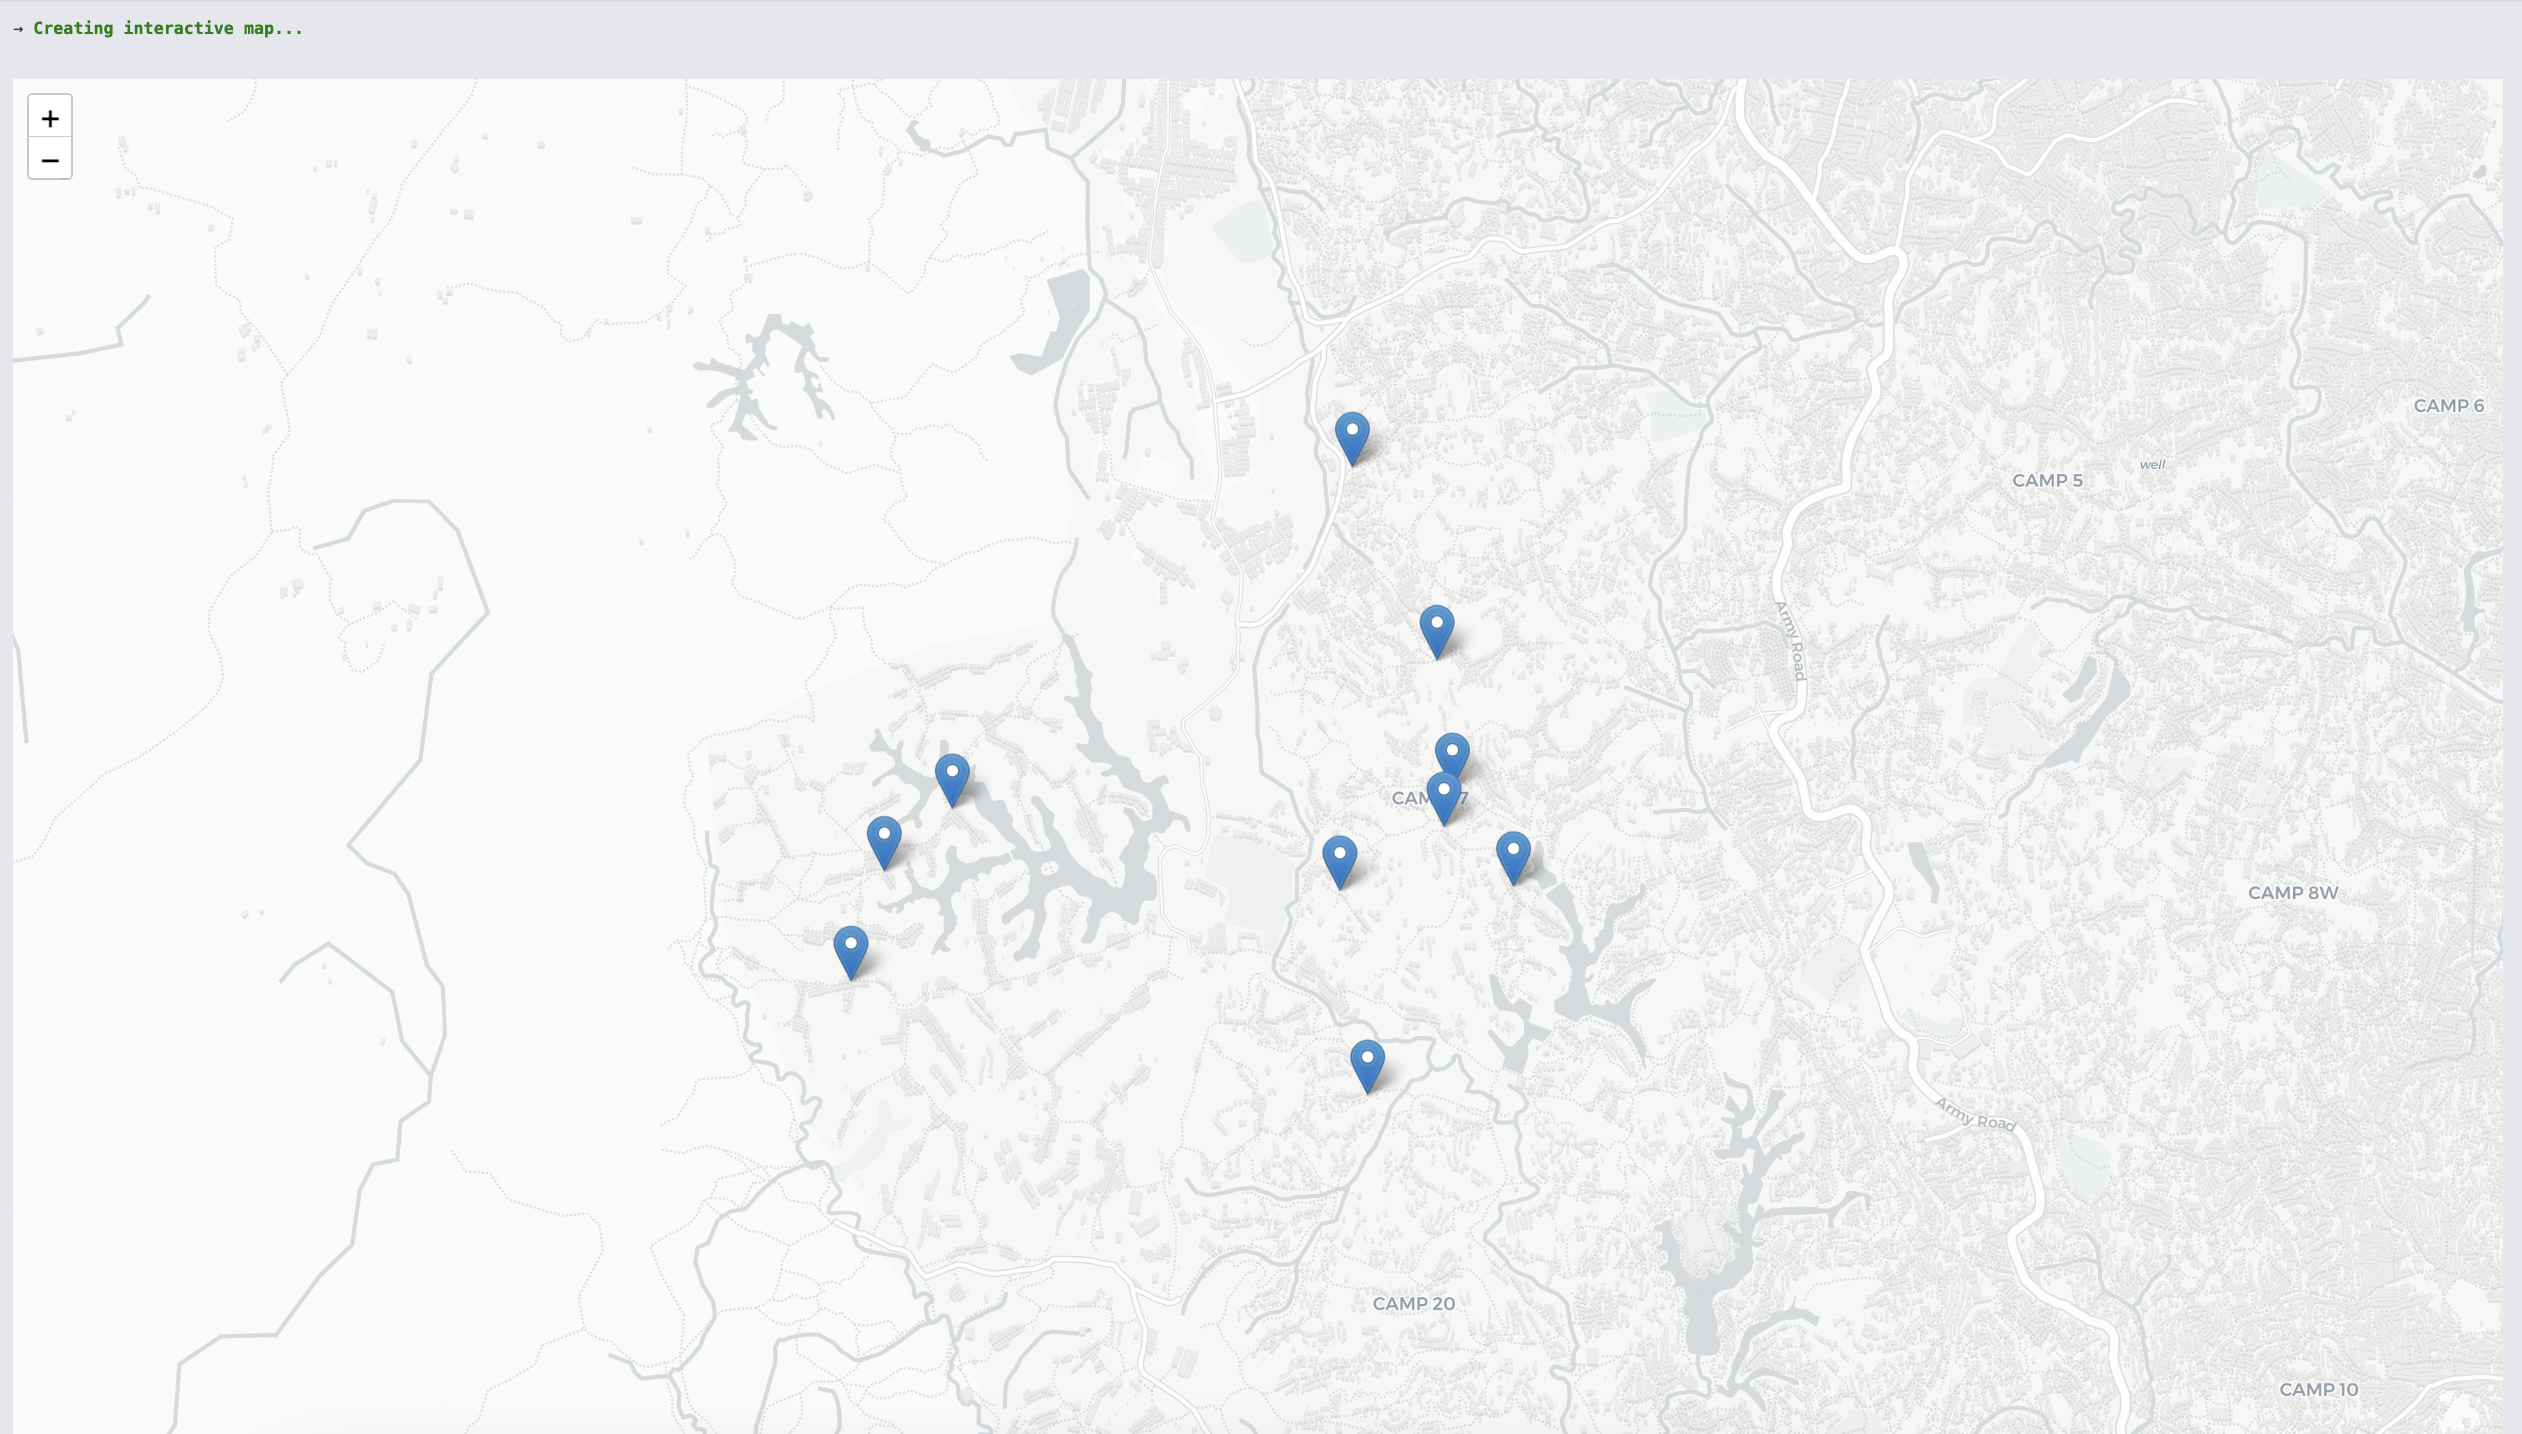Click the CAMP 10 map label

(x=2317, y=1390)
